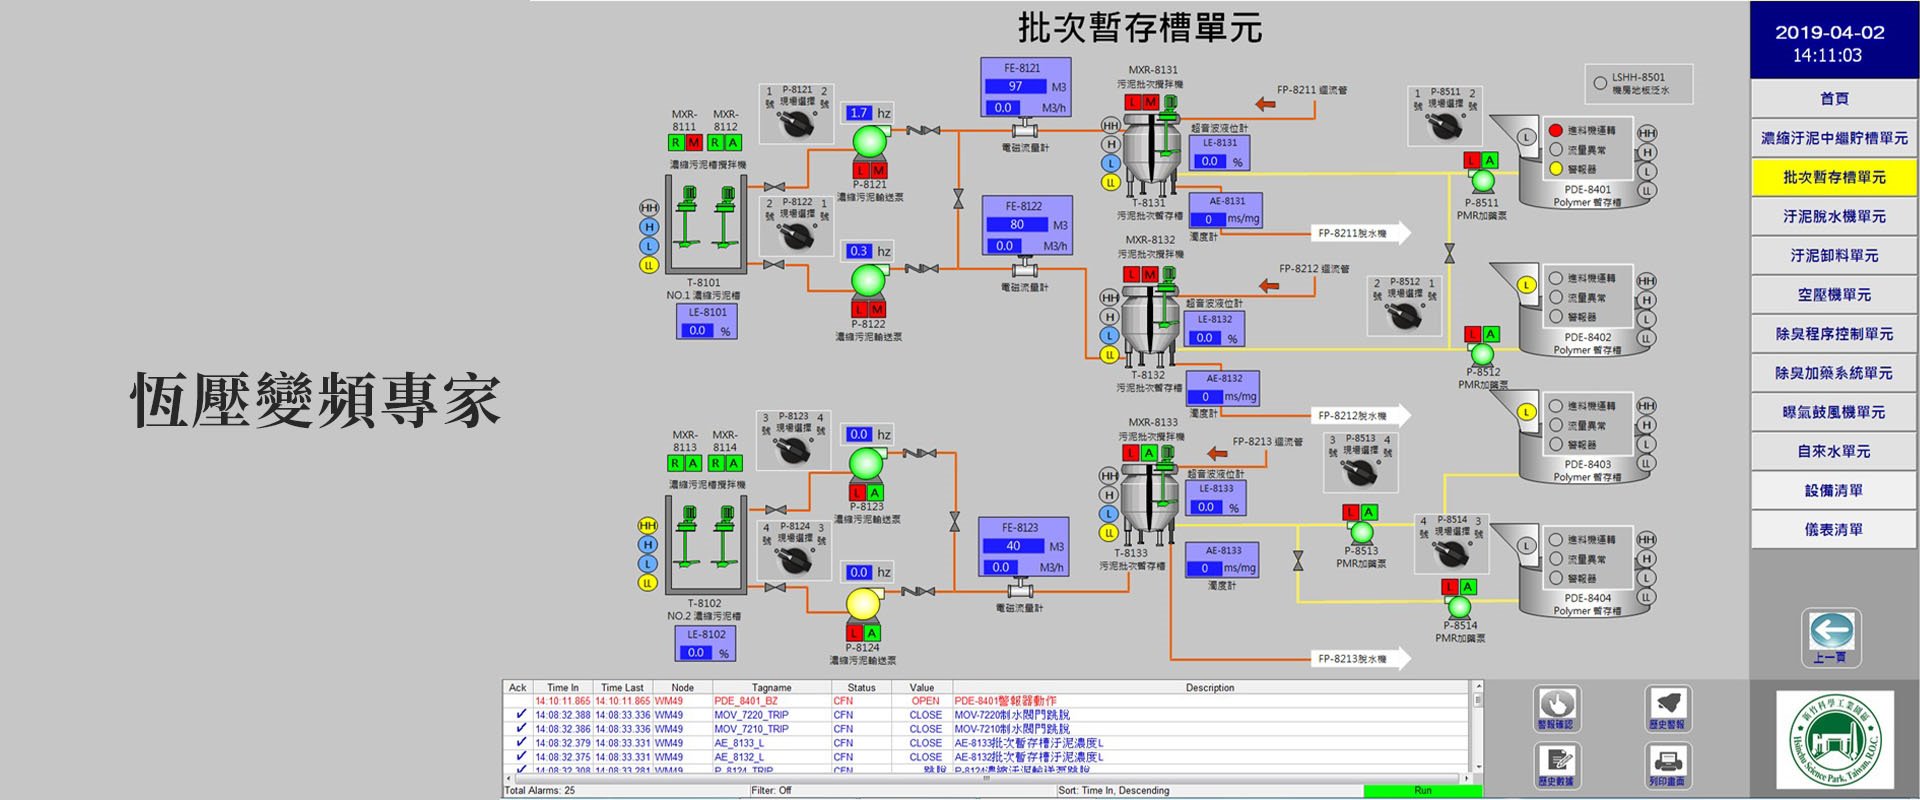Image resolution: width=1920 pixels, height=800 pixels.
Task: Toggle the P-8512 local selector switch
Action: click(x=1404, y=316)
